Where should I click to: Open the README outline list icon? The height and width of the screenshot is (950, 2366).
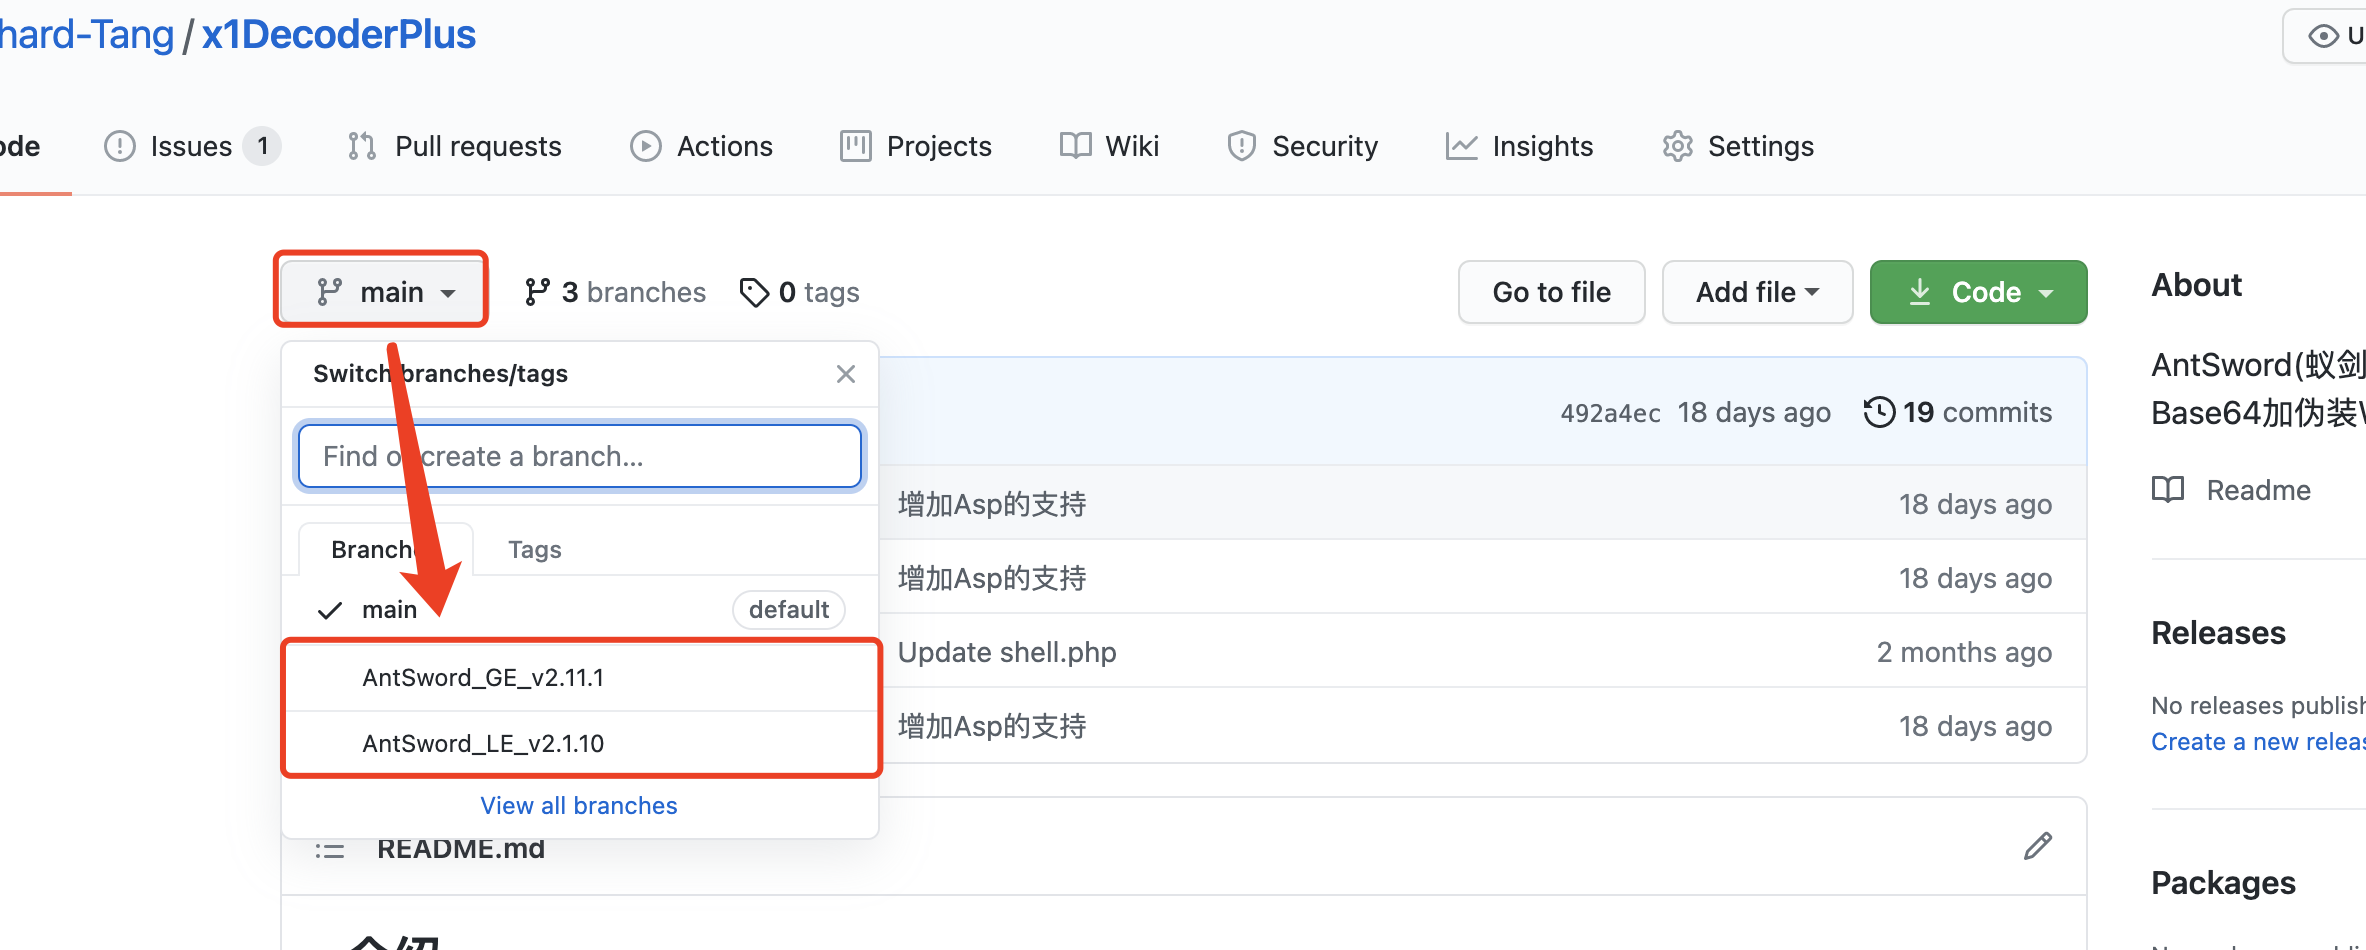(x=330, y=850)
